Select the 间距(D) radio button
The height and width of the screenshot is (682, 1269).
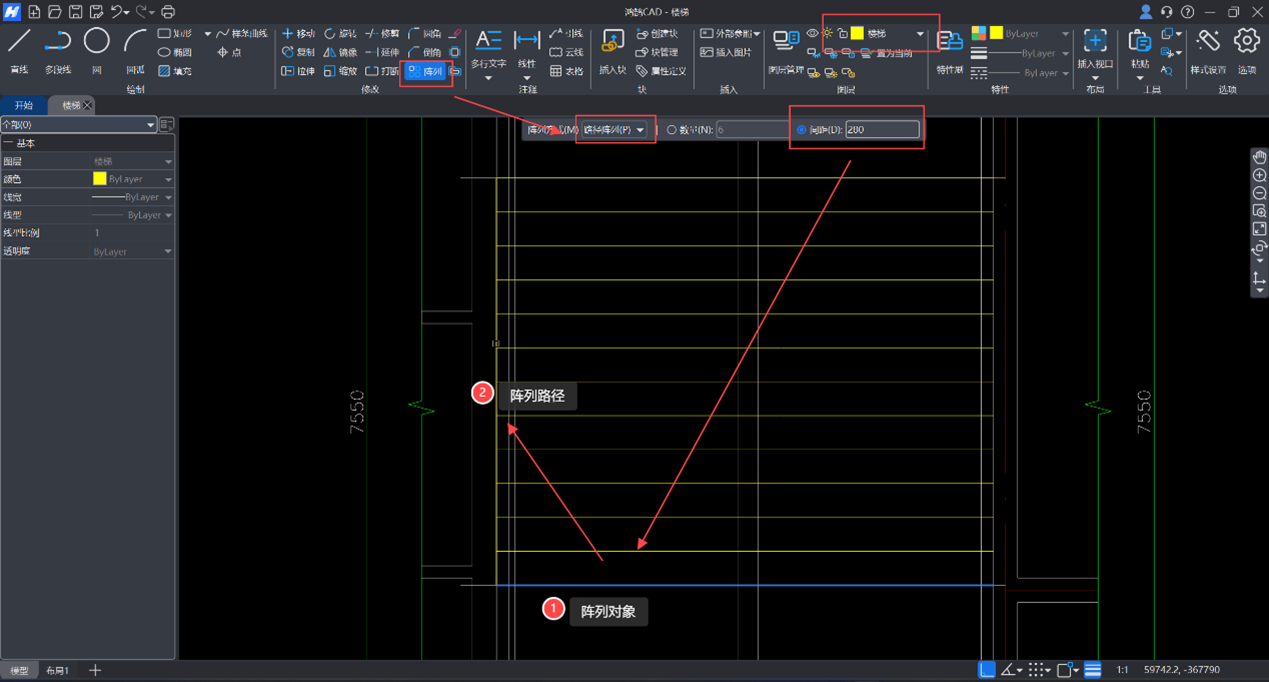pos(801,130)
